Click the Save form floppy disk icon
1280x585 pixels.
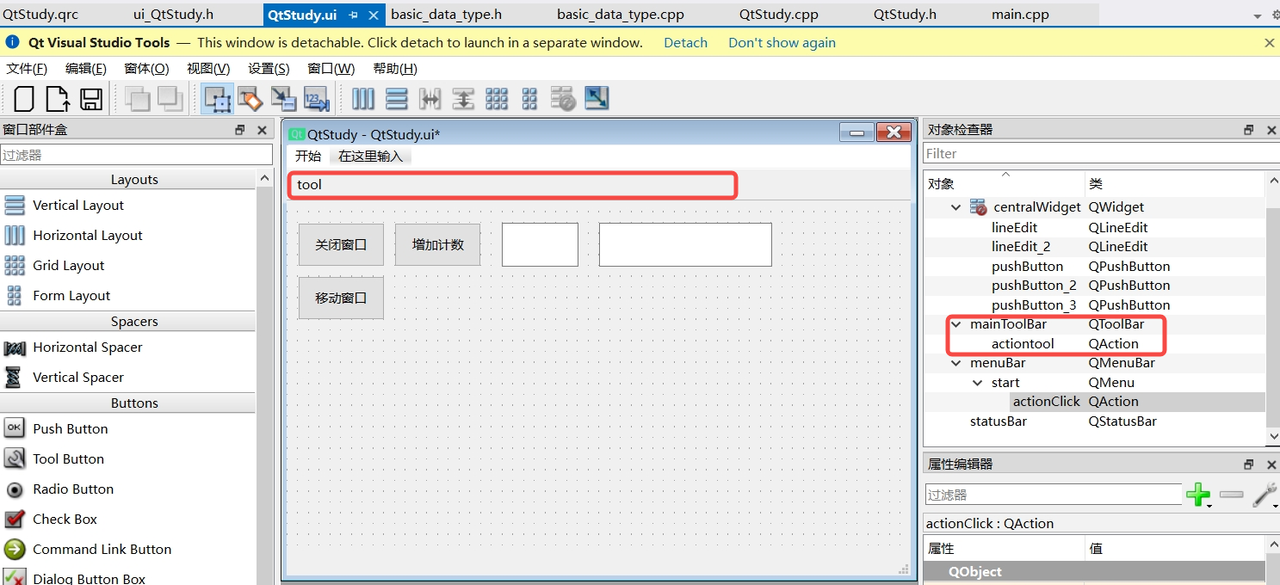[x=91, y=98]
